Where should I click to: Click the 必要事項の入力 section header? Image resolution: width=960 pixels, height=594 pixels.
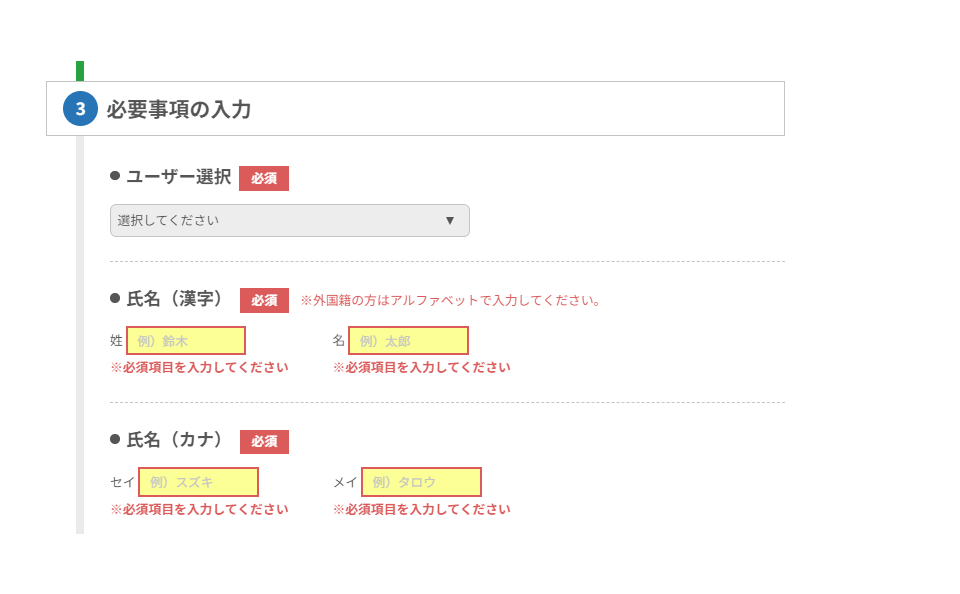pyautogui.click(x=179, y=109)
